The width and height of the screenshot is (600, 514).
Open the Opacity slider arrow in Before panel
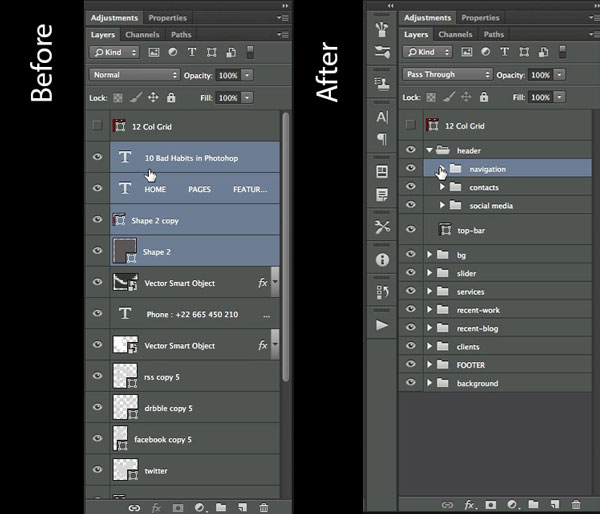pos(247,75)
